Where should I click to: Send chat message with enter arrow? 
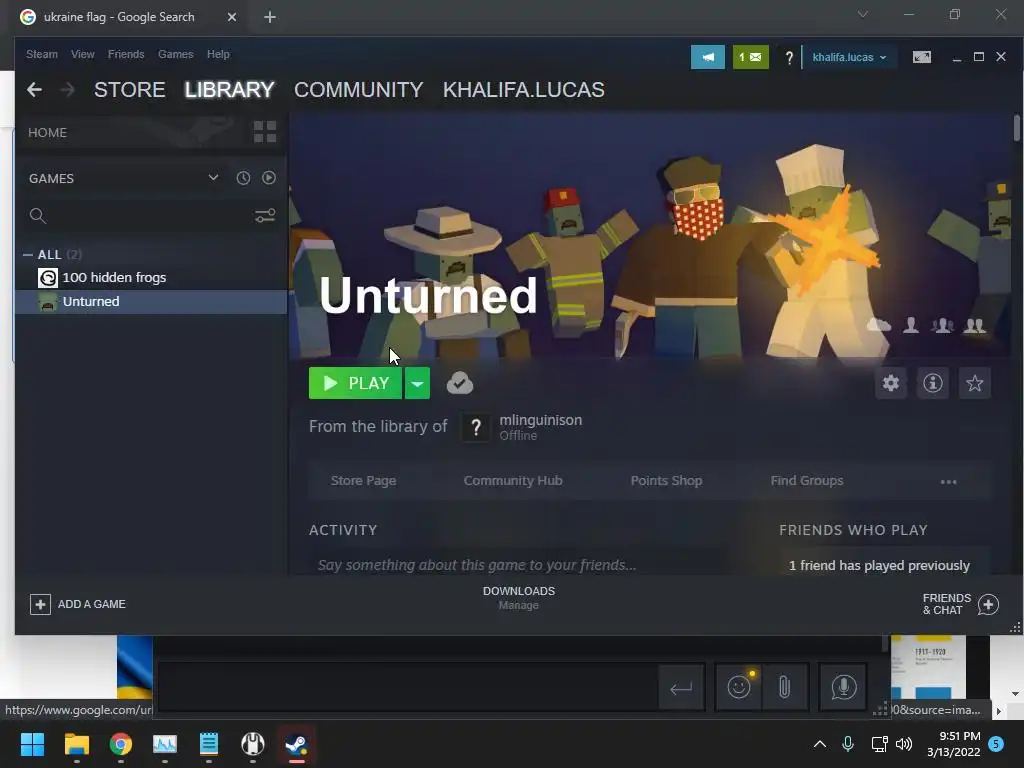[681, 687]
